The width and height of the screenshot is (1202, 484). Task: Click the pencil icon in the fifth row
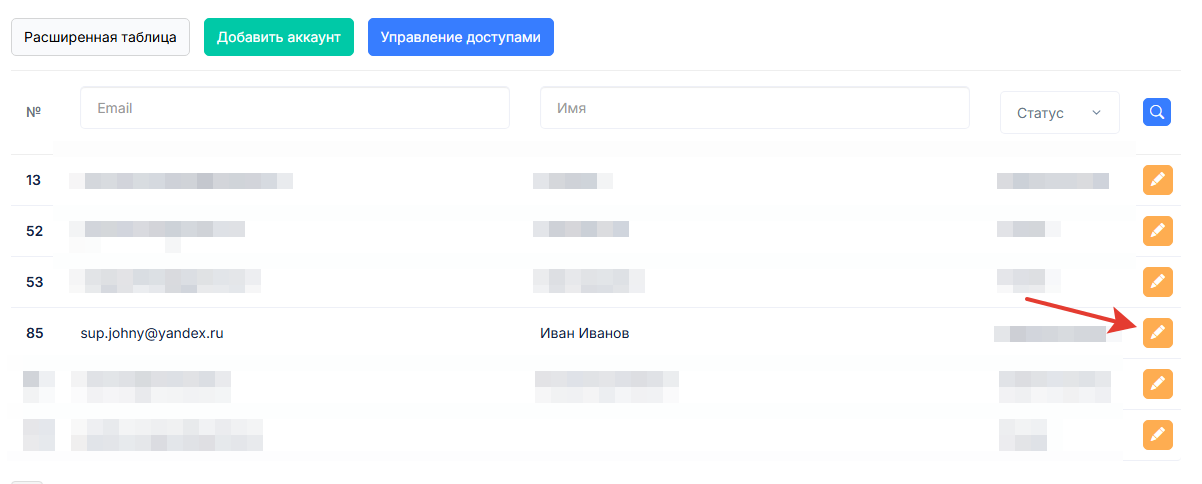(x=1157, y=383)
